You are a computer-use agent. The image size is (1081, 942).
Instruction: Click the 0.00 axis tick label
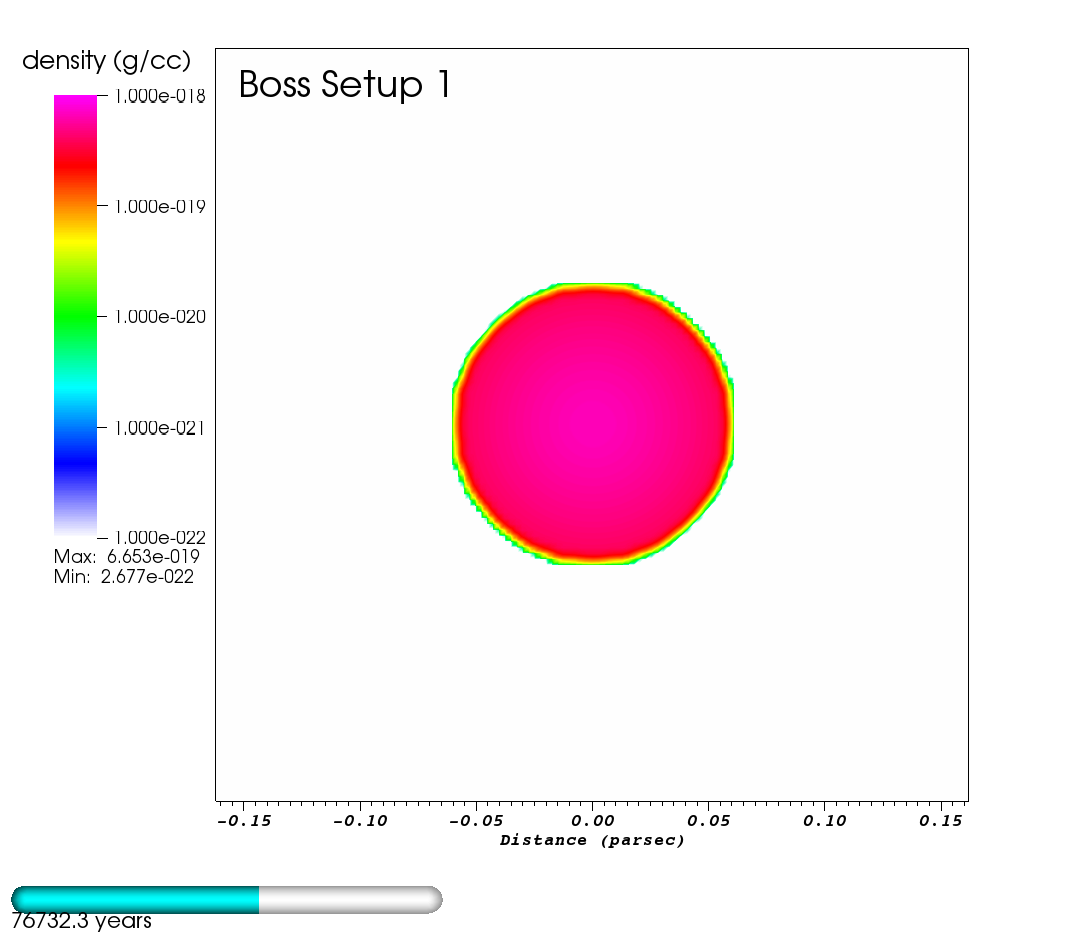593,821
